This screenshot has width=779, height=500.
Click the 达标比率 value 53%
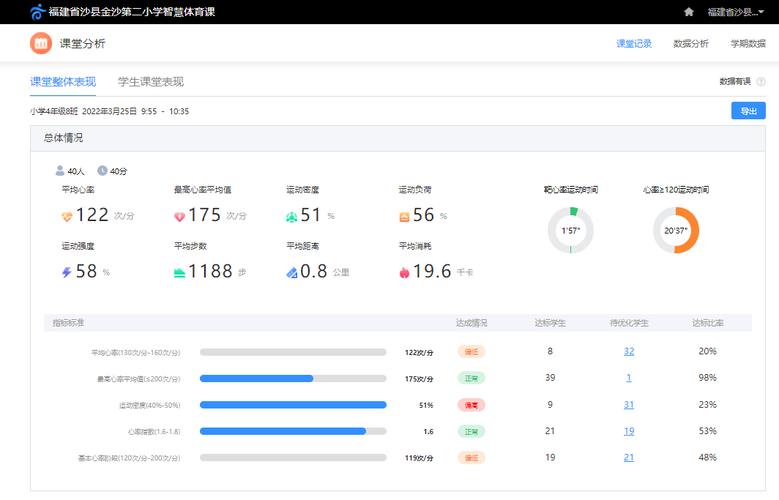point(707,431)
